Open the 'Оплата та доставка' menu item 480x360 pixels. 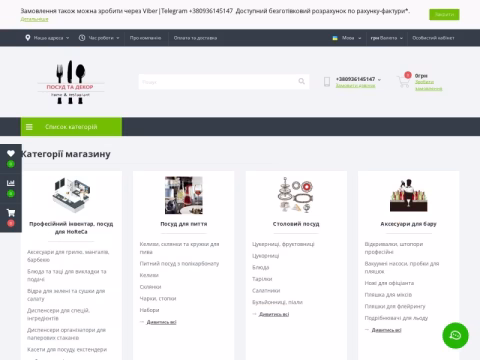click(x=195, y=38)
